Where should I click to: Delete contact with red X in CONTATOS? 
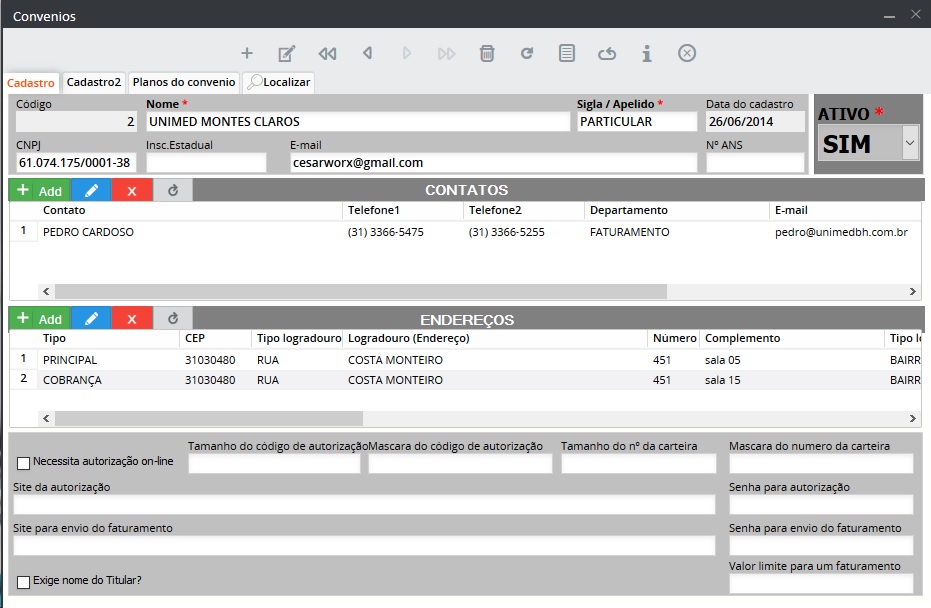pos(132,191)
